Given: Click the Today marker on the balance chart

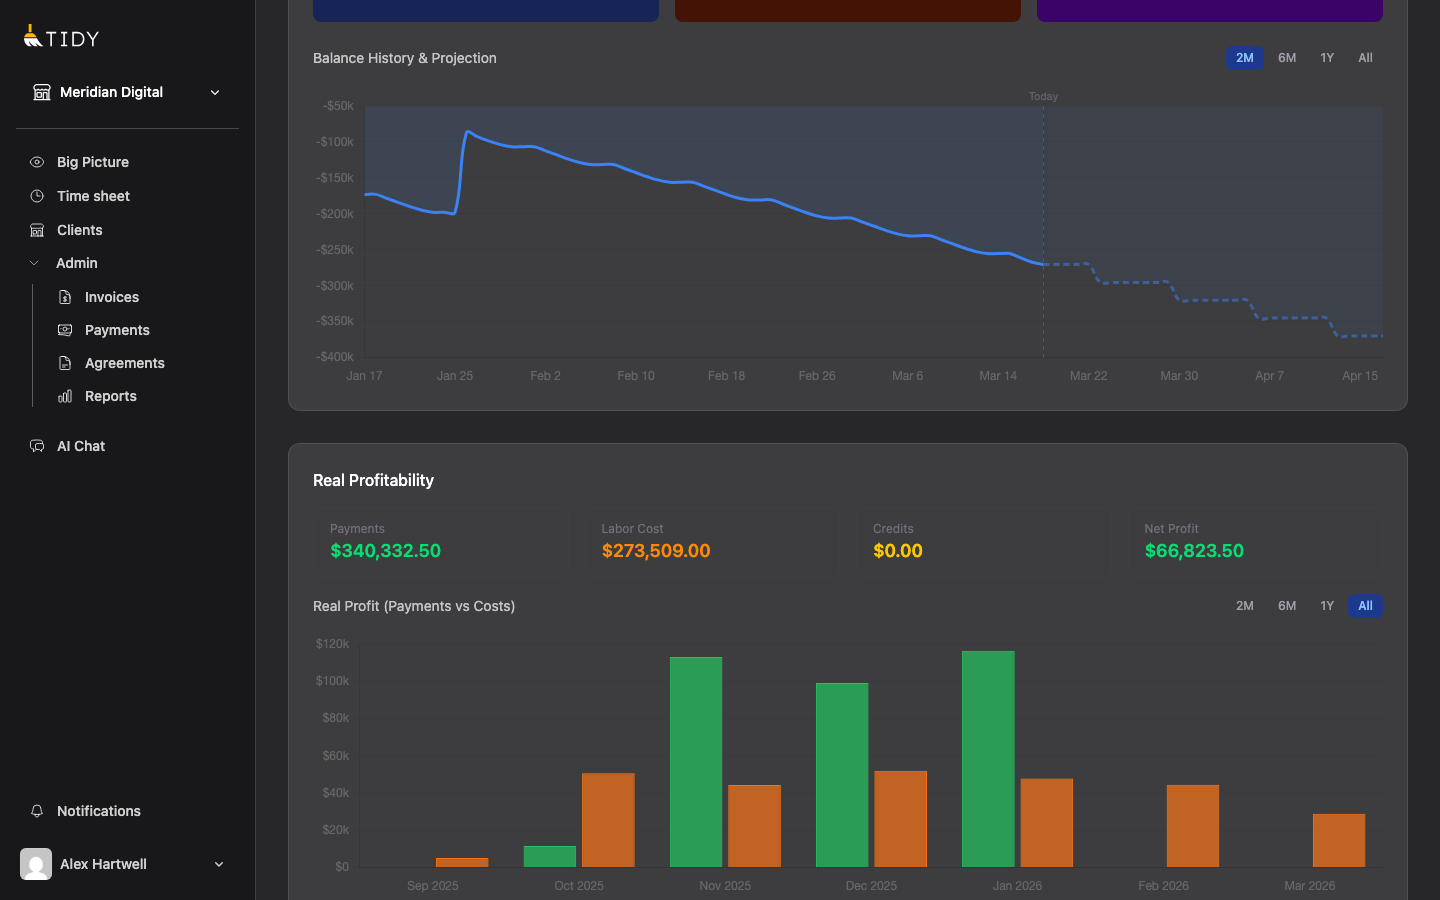Looking at the screenshot, I should tap(1043, 96).
